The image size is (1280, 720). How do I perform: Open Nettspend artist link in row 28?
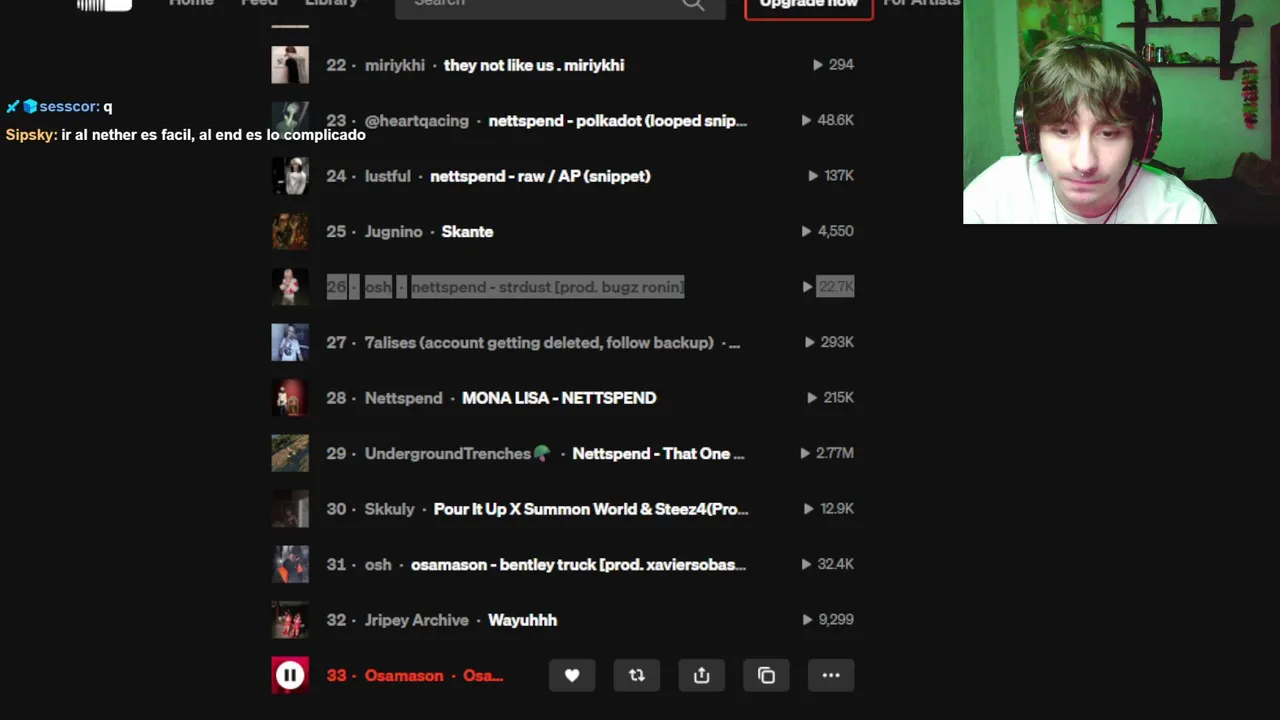click(x=404, y=398)
